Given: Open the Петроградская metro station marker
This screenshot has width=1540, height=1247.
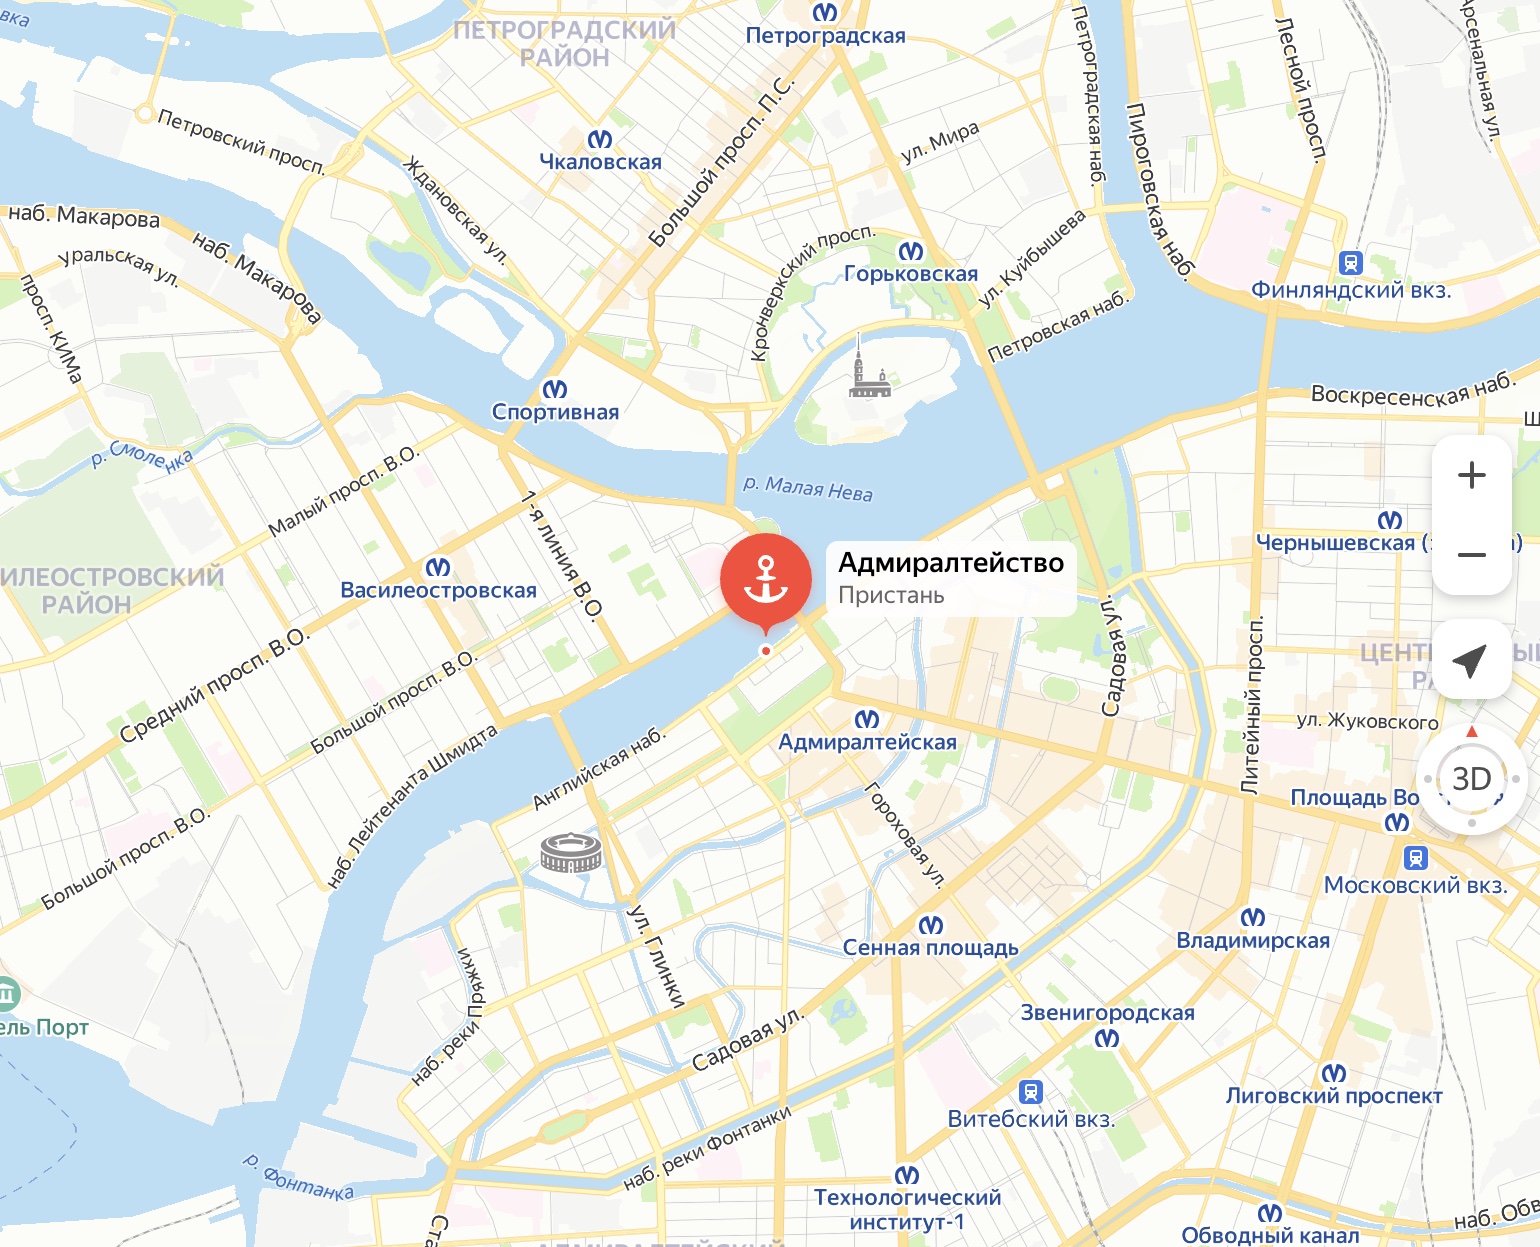Looking at the screenshot, I should click(825, 12).
